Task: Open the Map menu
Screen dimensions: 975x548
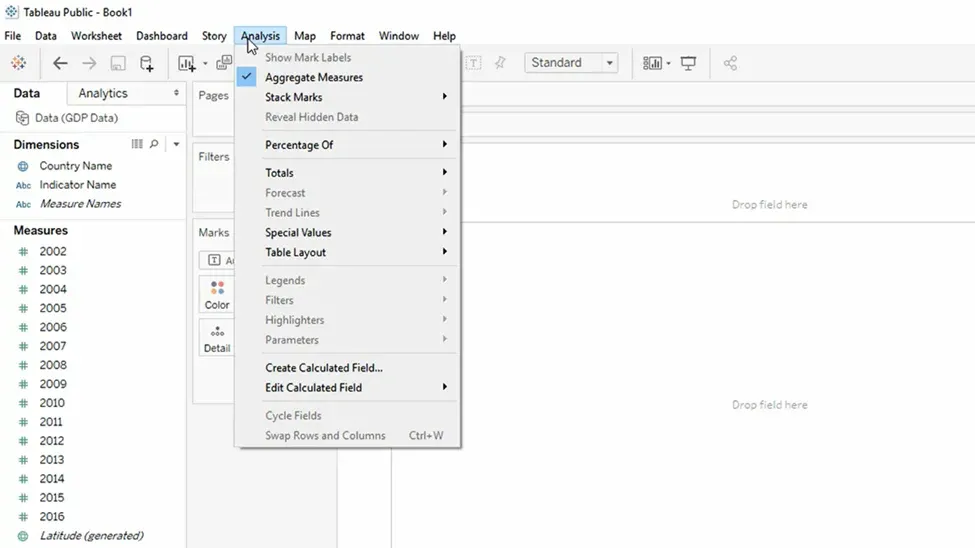Action: point(305,36)
